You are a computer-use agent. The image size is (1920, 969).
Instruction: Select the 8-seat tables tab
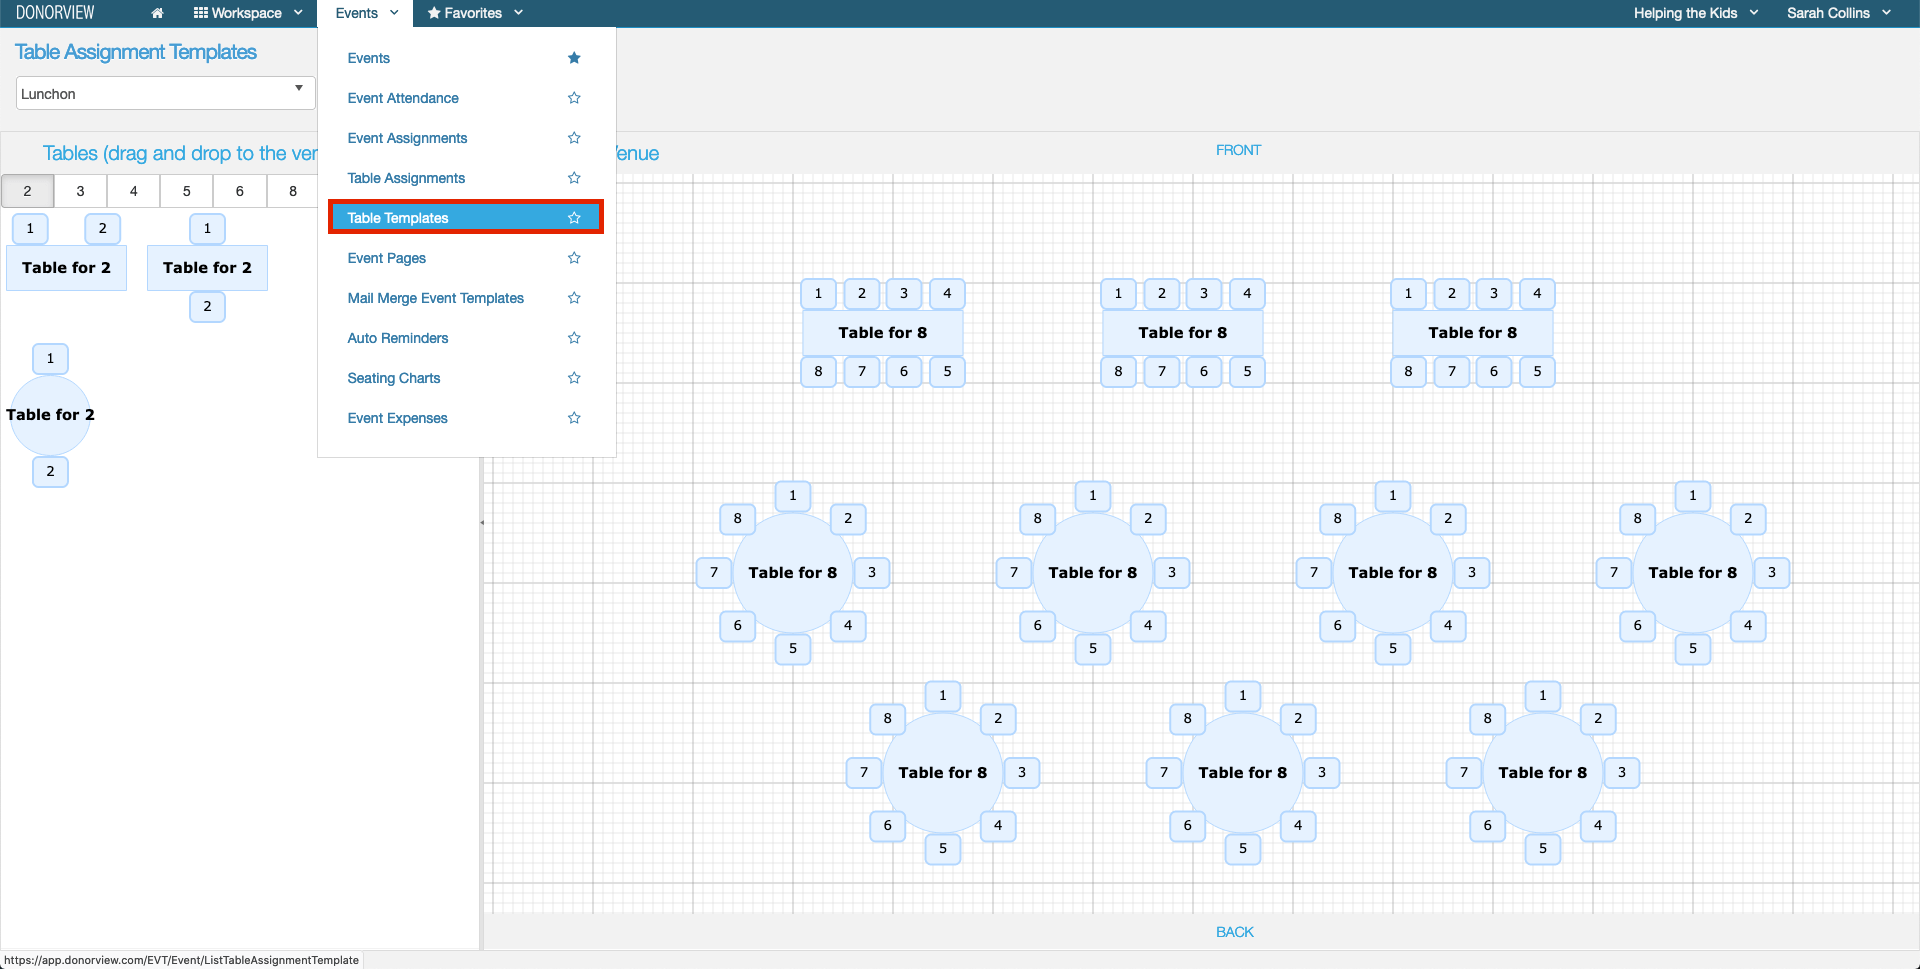pyautogui.click(x=292, y=191)
